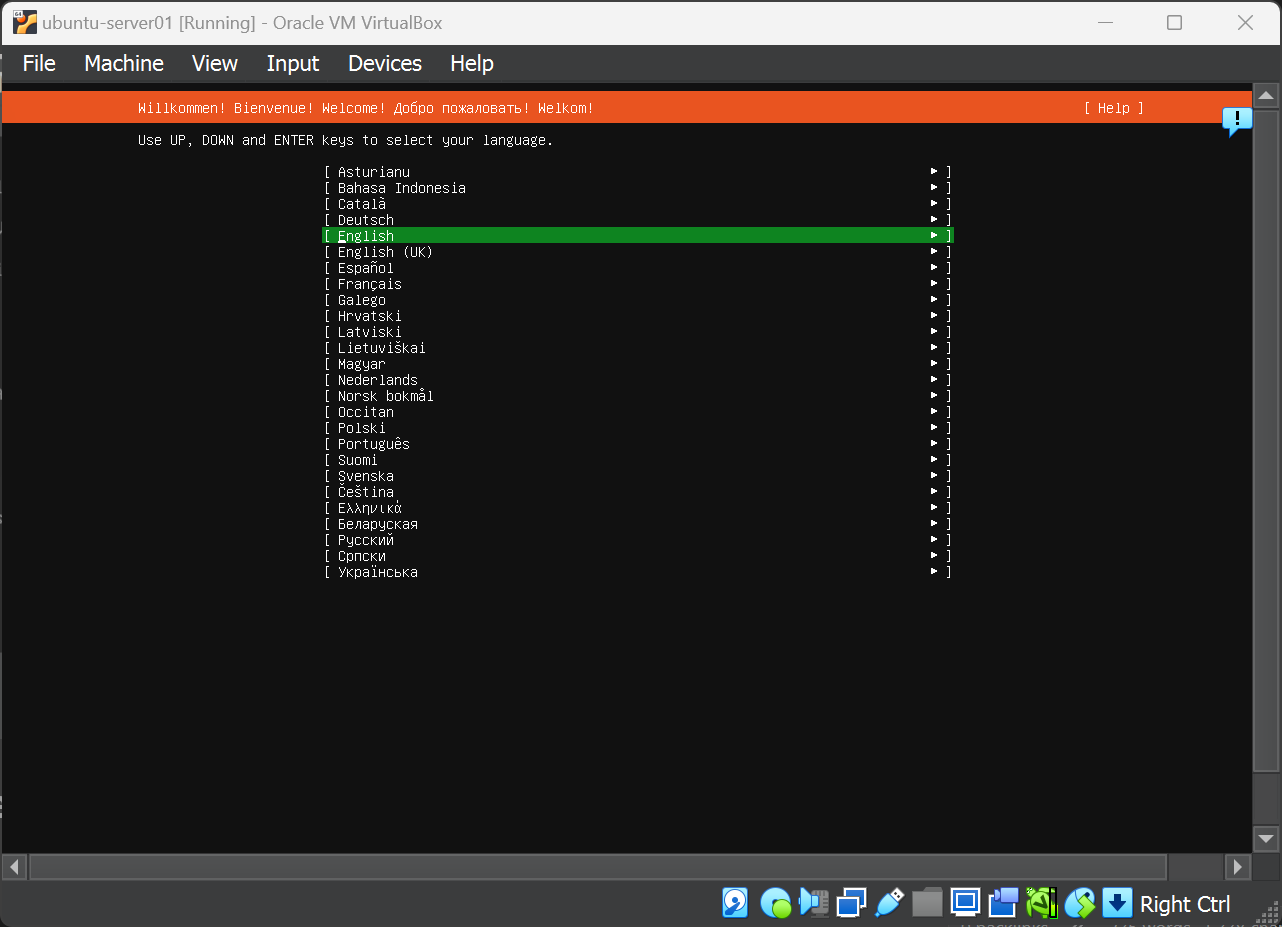
Task: Click the hard disk activity status icon
Action: [735, 903]
